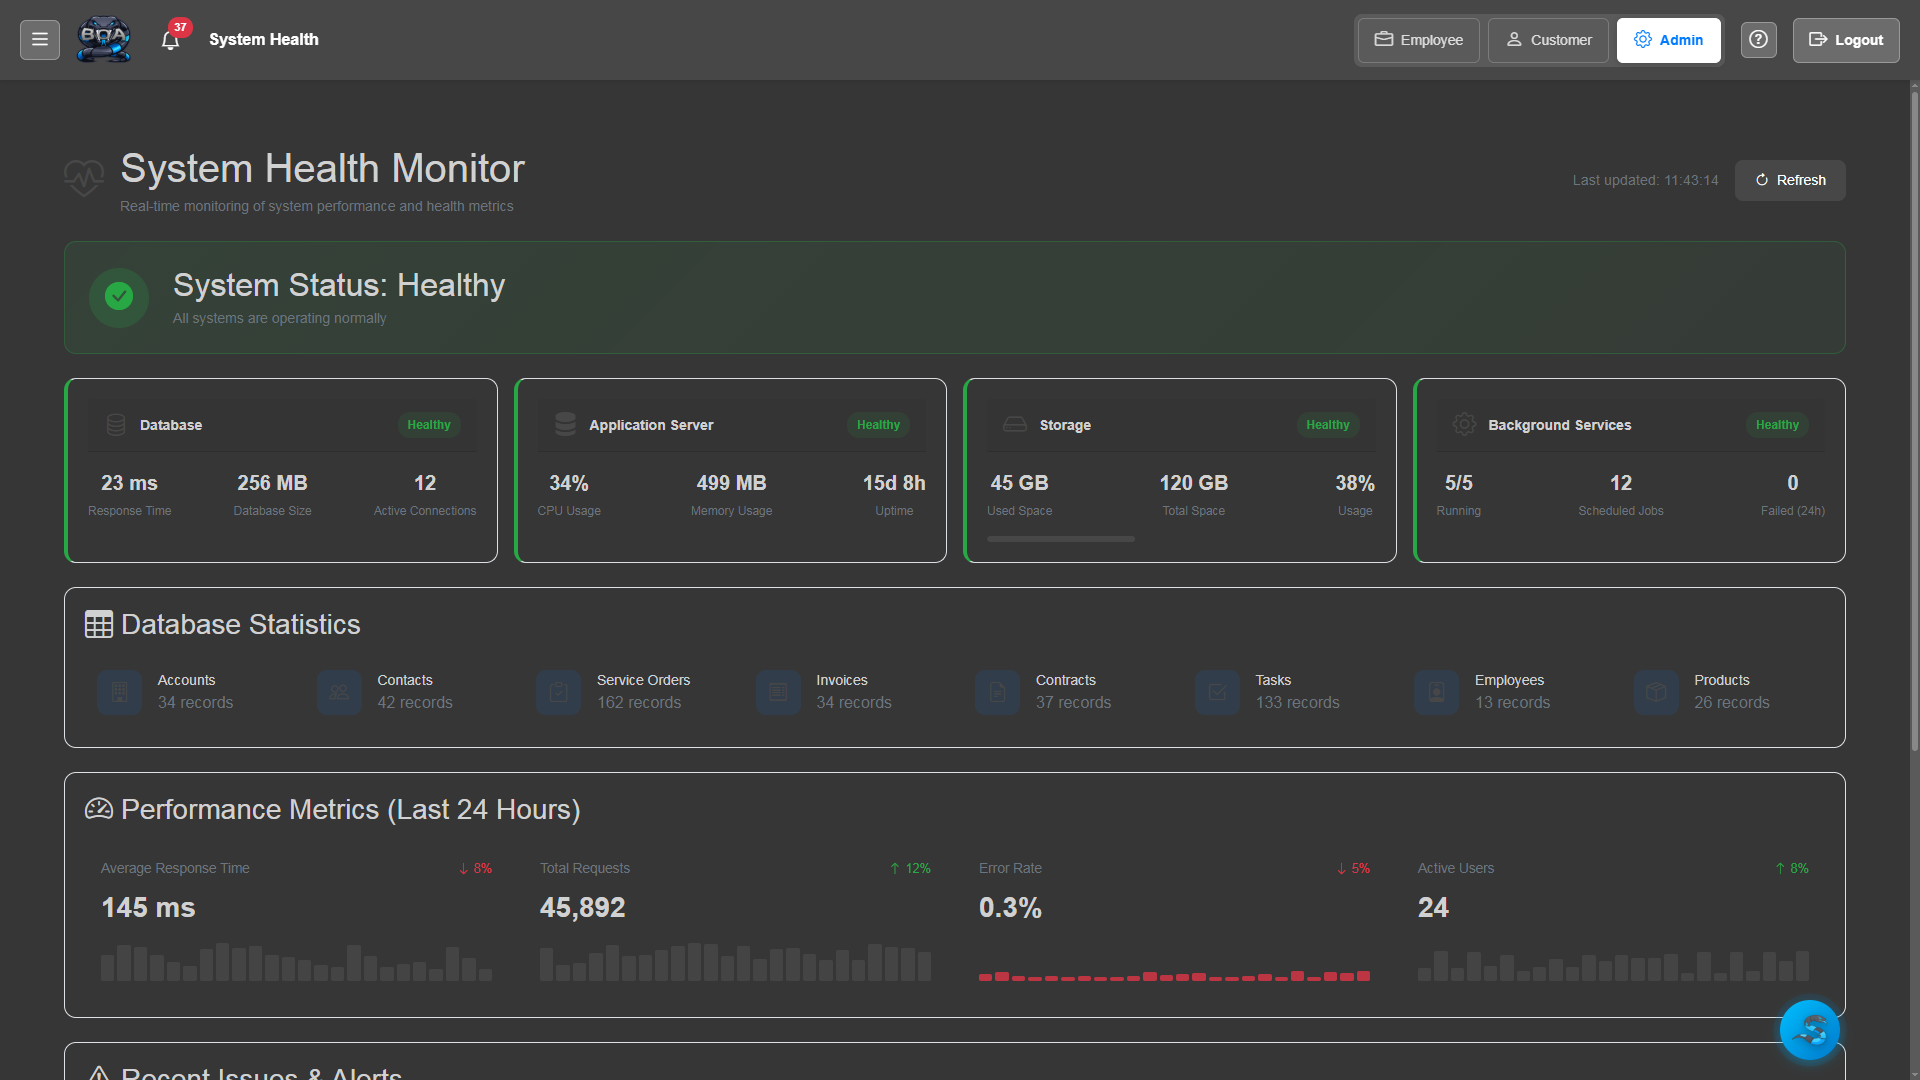Image resolution: width=1920 pixels, height=1080 pixels.
Task: Click the Database status icon
Action: click(x=116, y=424)
